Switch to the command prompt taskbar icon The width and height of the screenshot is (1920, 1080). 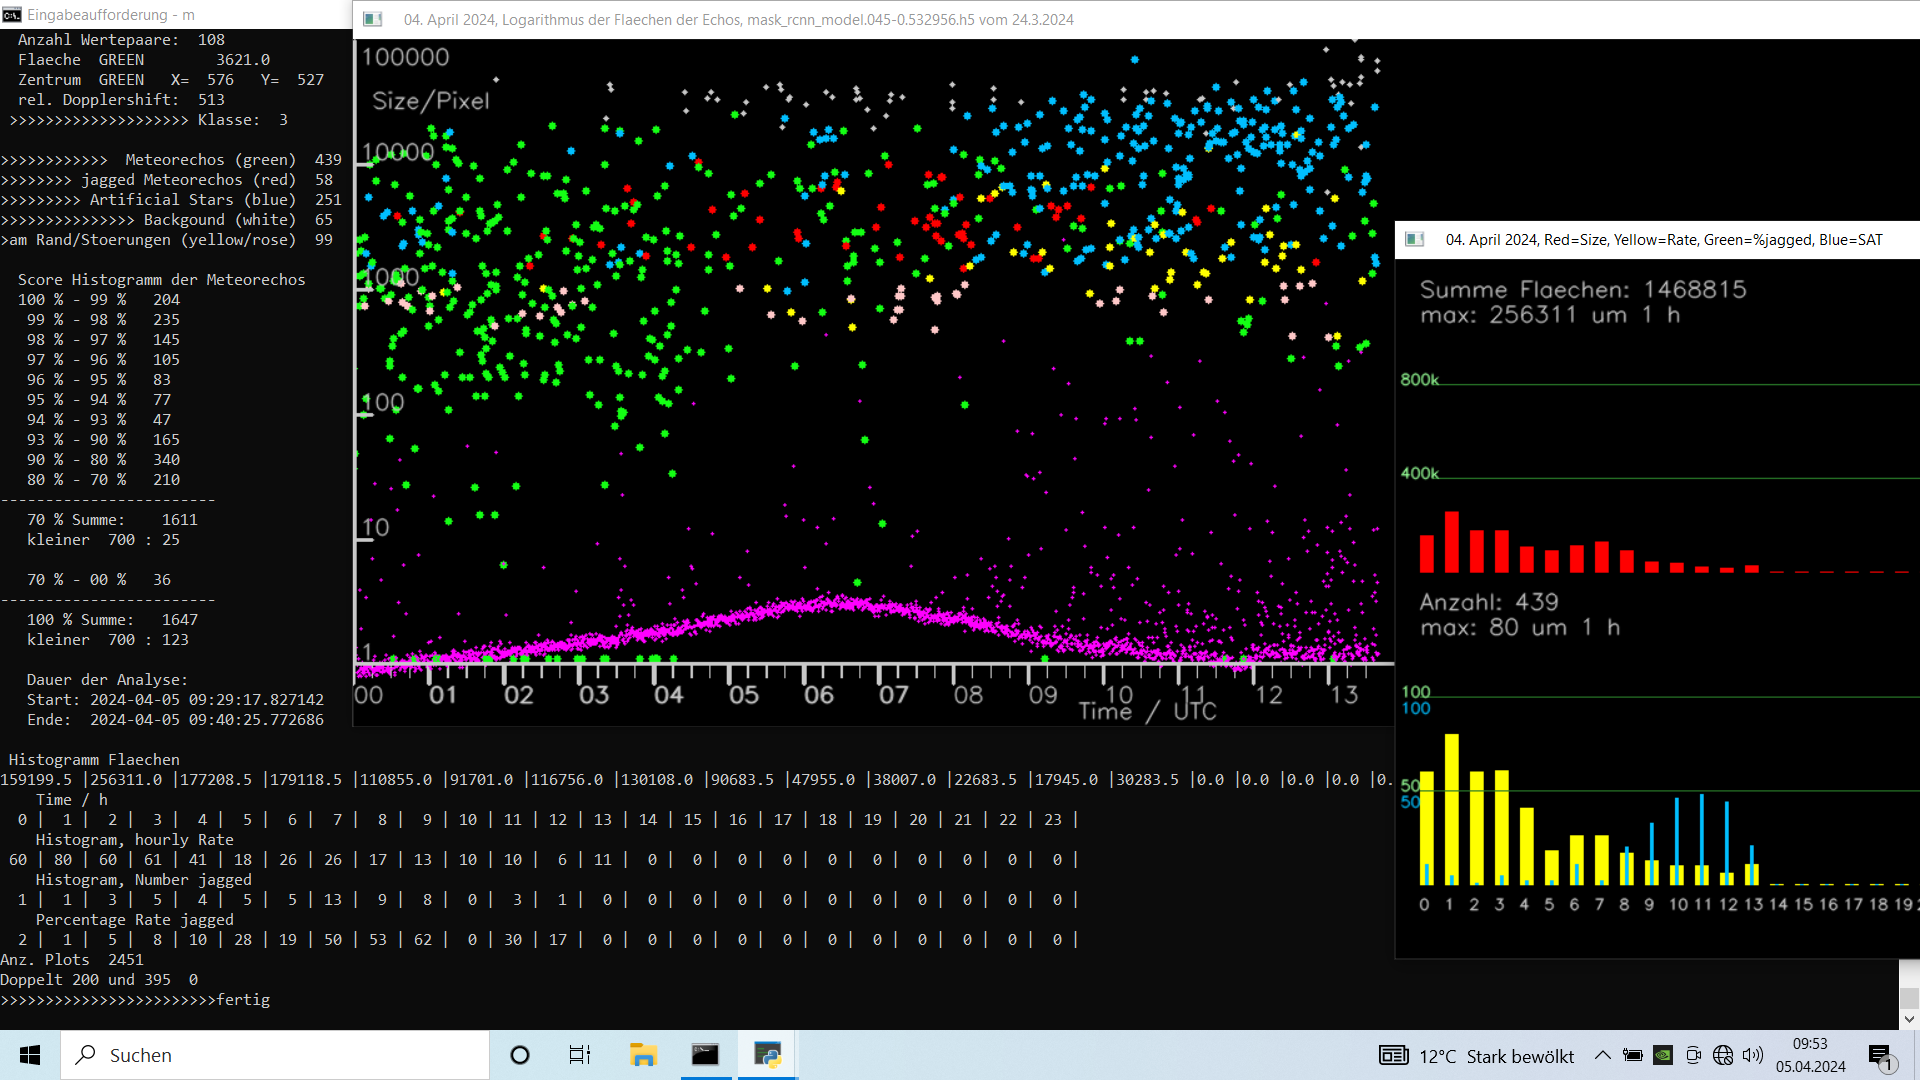click(x=705, y=1055)
